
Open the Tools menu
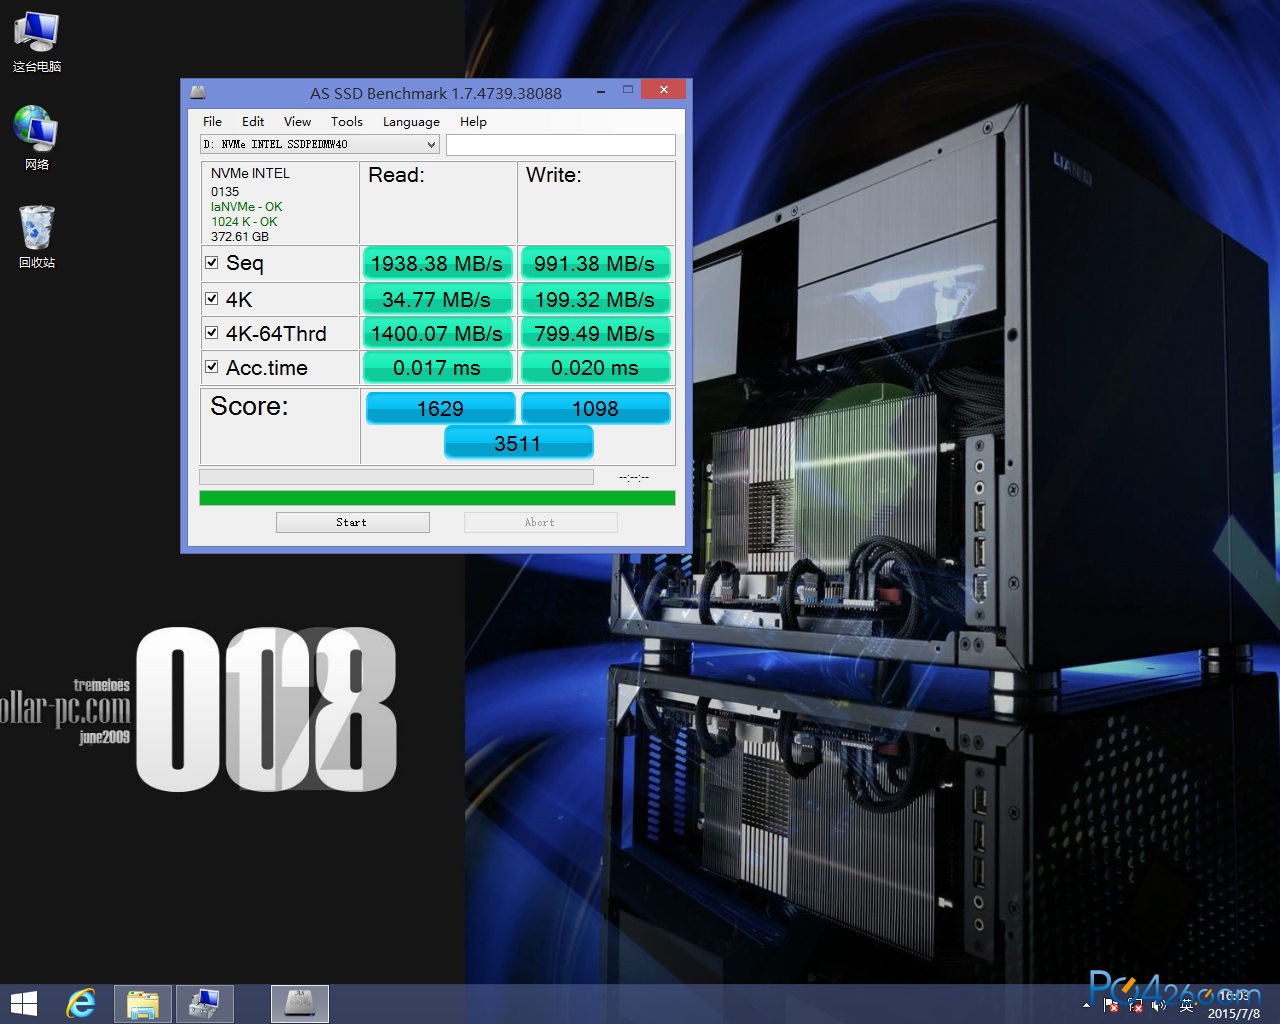(x=346, y=122)
